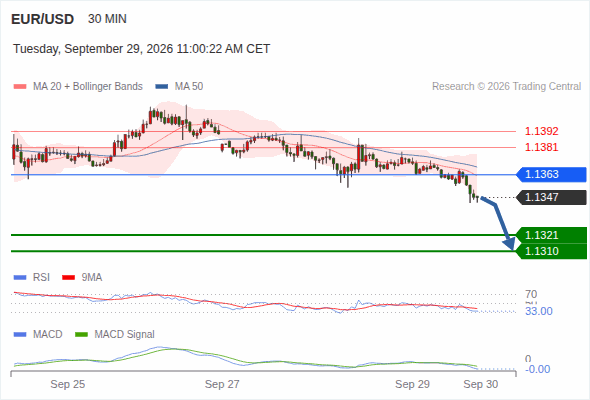Click the EUR/USD pair title
This screenshot has height=400, width=590.
[x=43, y=19]
